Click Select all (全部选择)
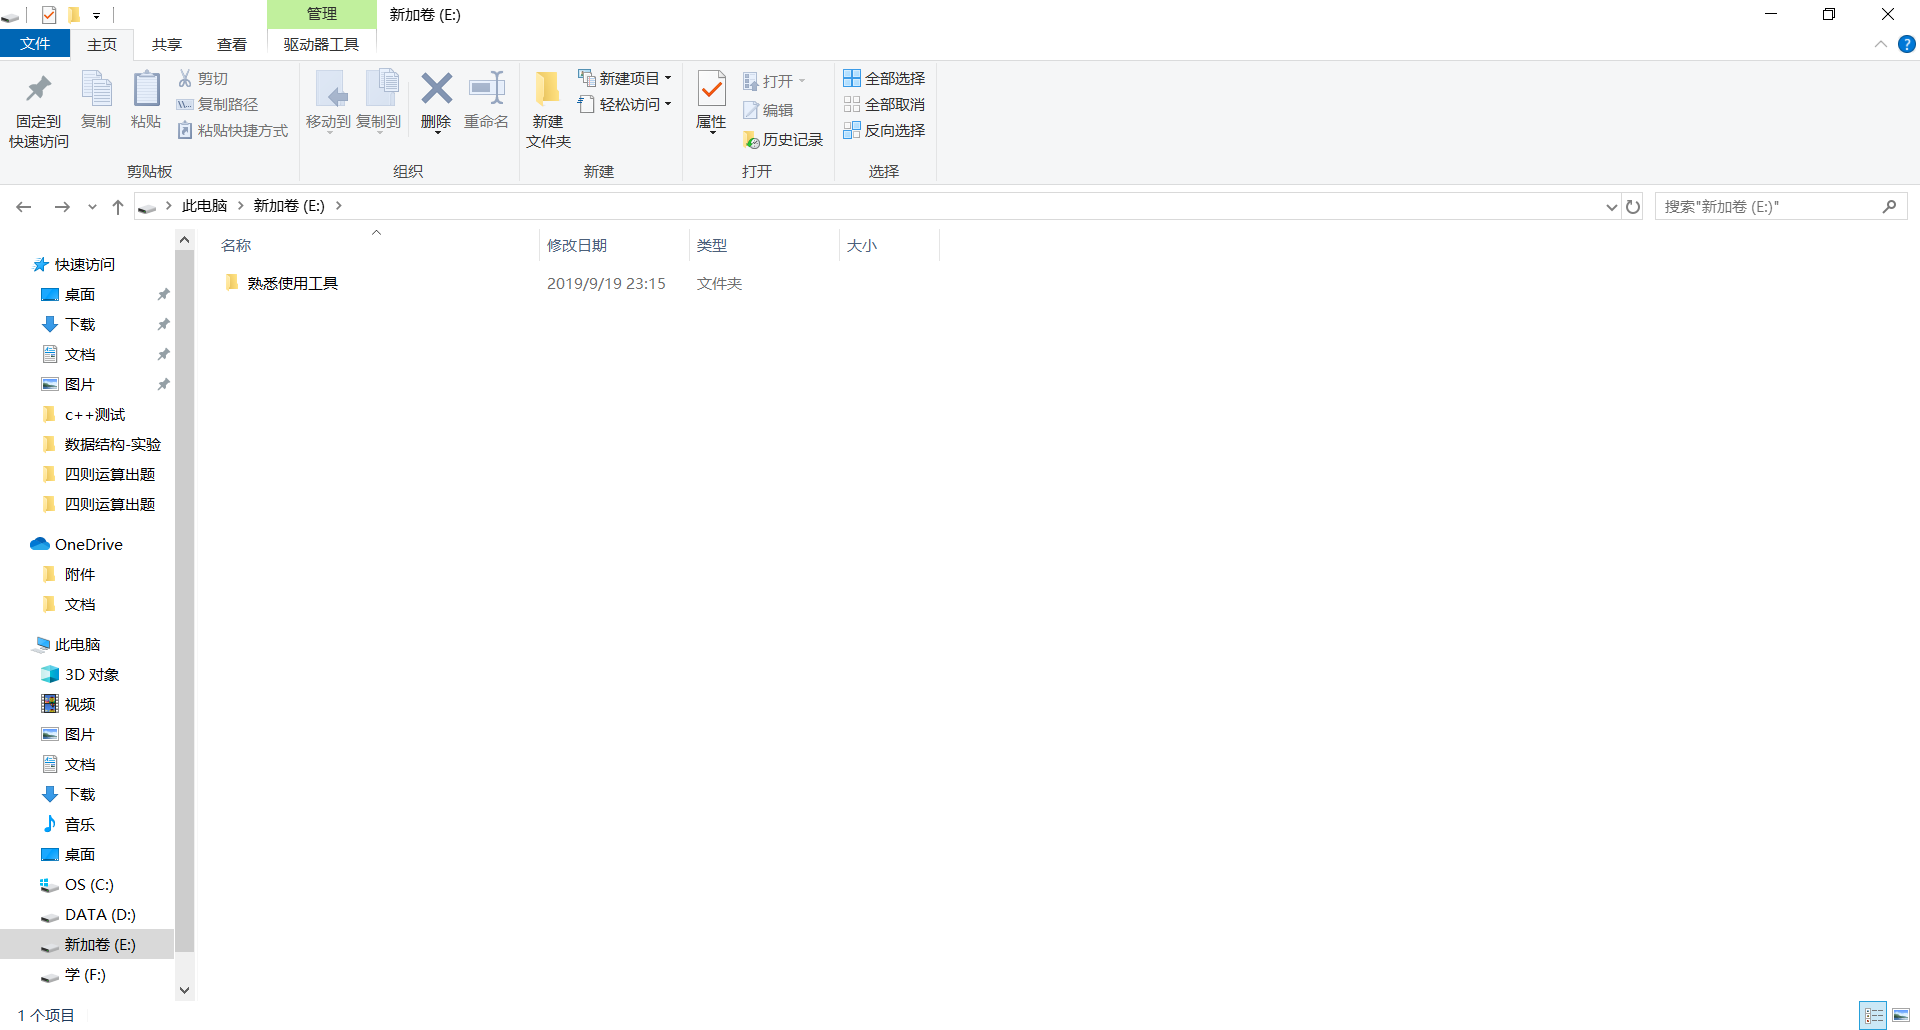 click(884, 78)
